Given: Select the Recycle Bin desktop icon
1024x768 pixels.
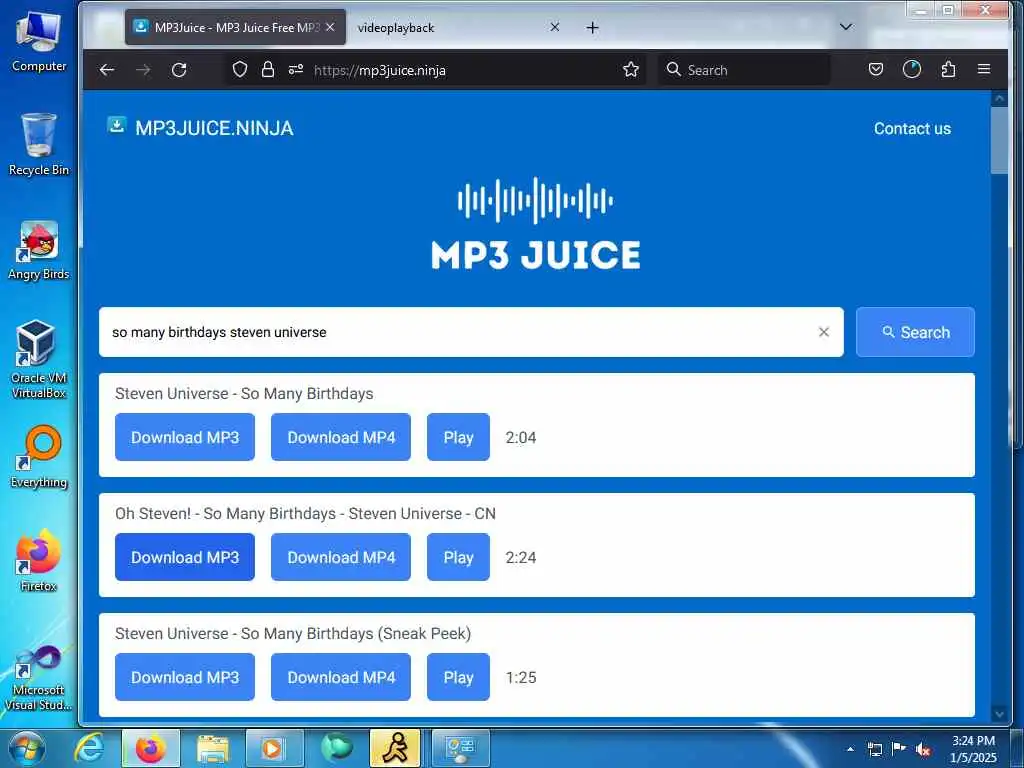Looking at the screenshot, I should click(x=39, y=145).
